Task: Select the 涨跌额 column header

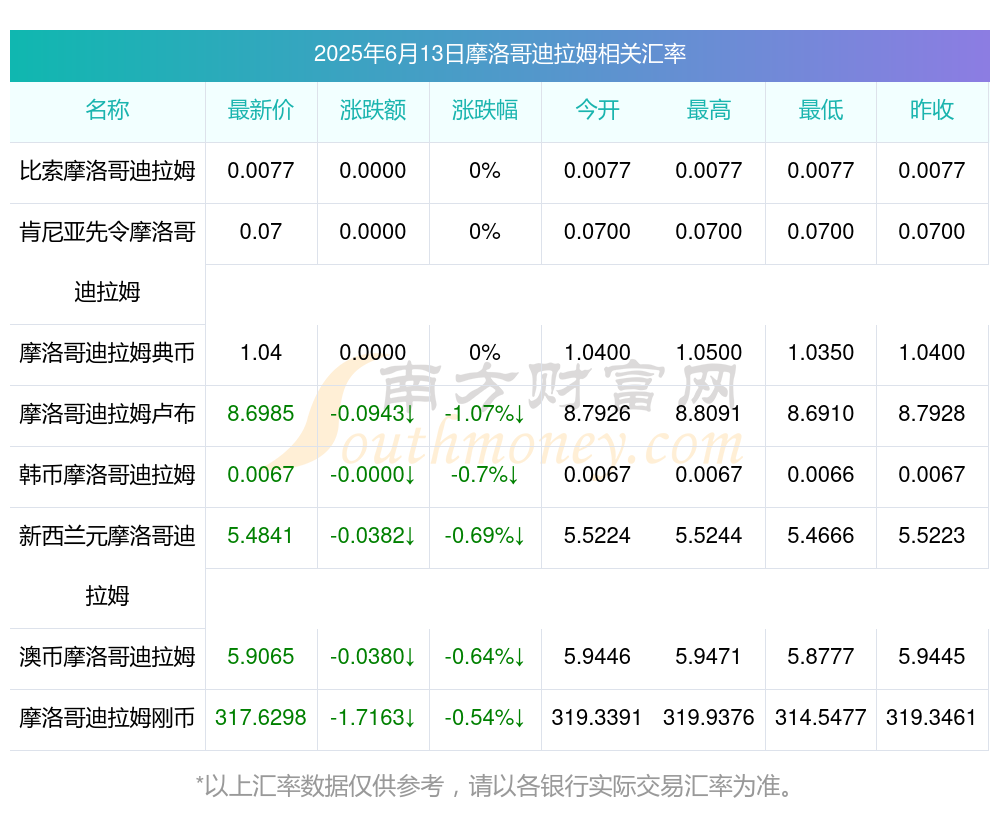Action: pos(373,110)
